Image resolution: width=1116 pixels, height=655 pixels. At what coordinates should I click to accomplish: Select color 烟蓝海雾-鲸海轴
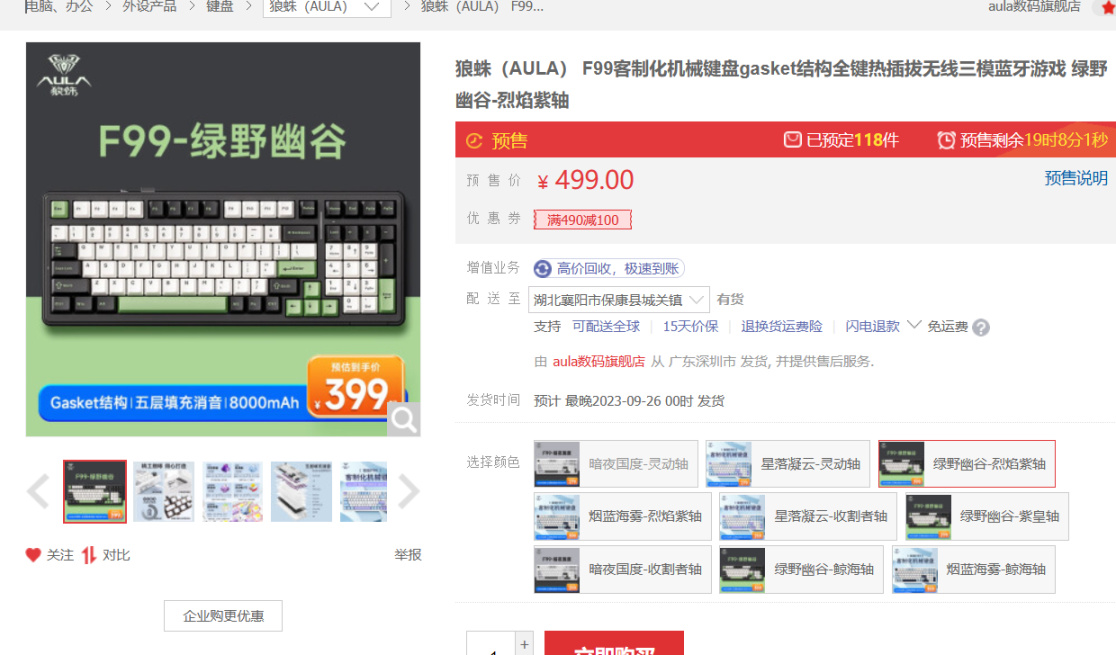click(973, 570)
